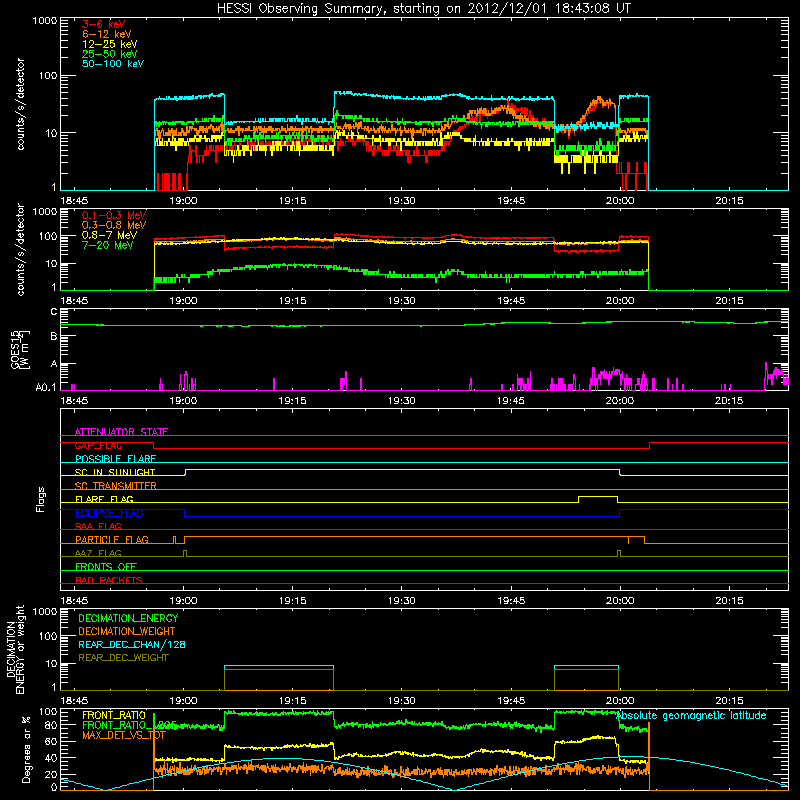Select the "FLARE_FLAG" flag label

(104, 499)
